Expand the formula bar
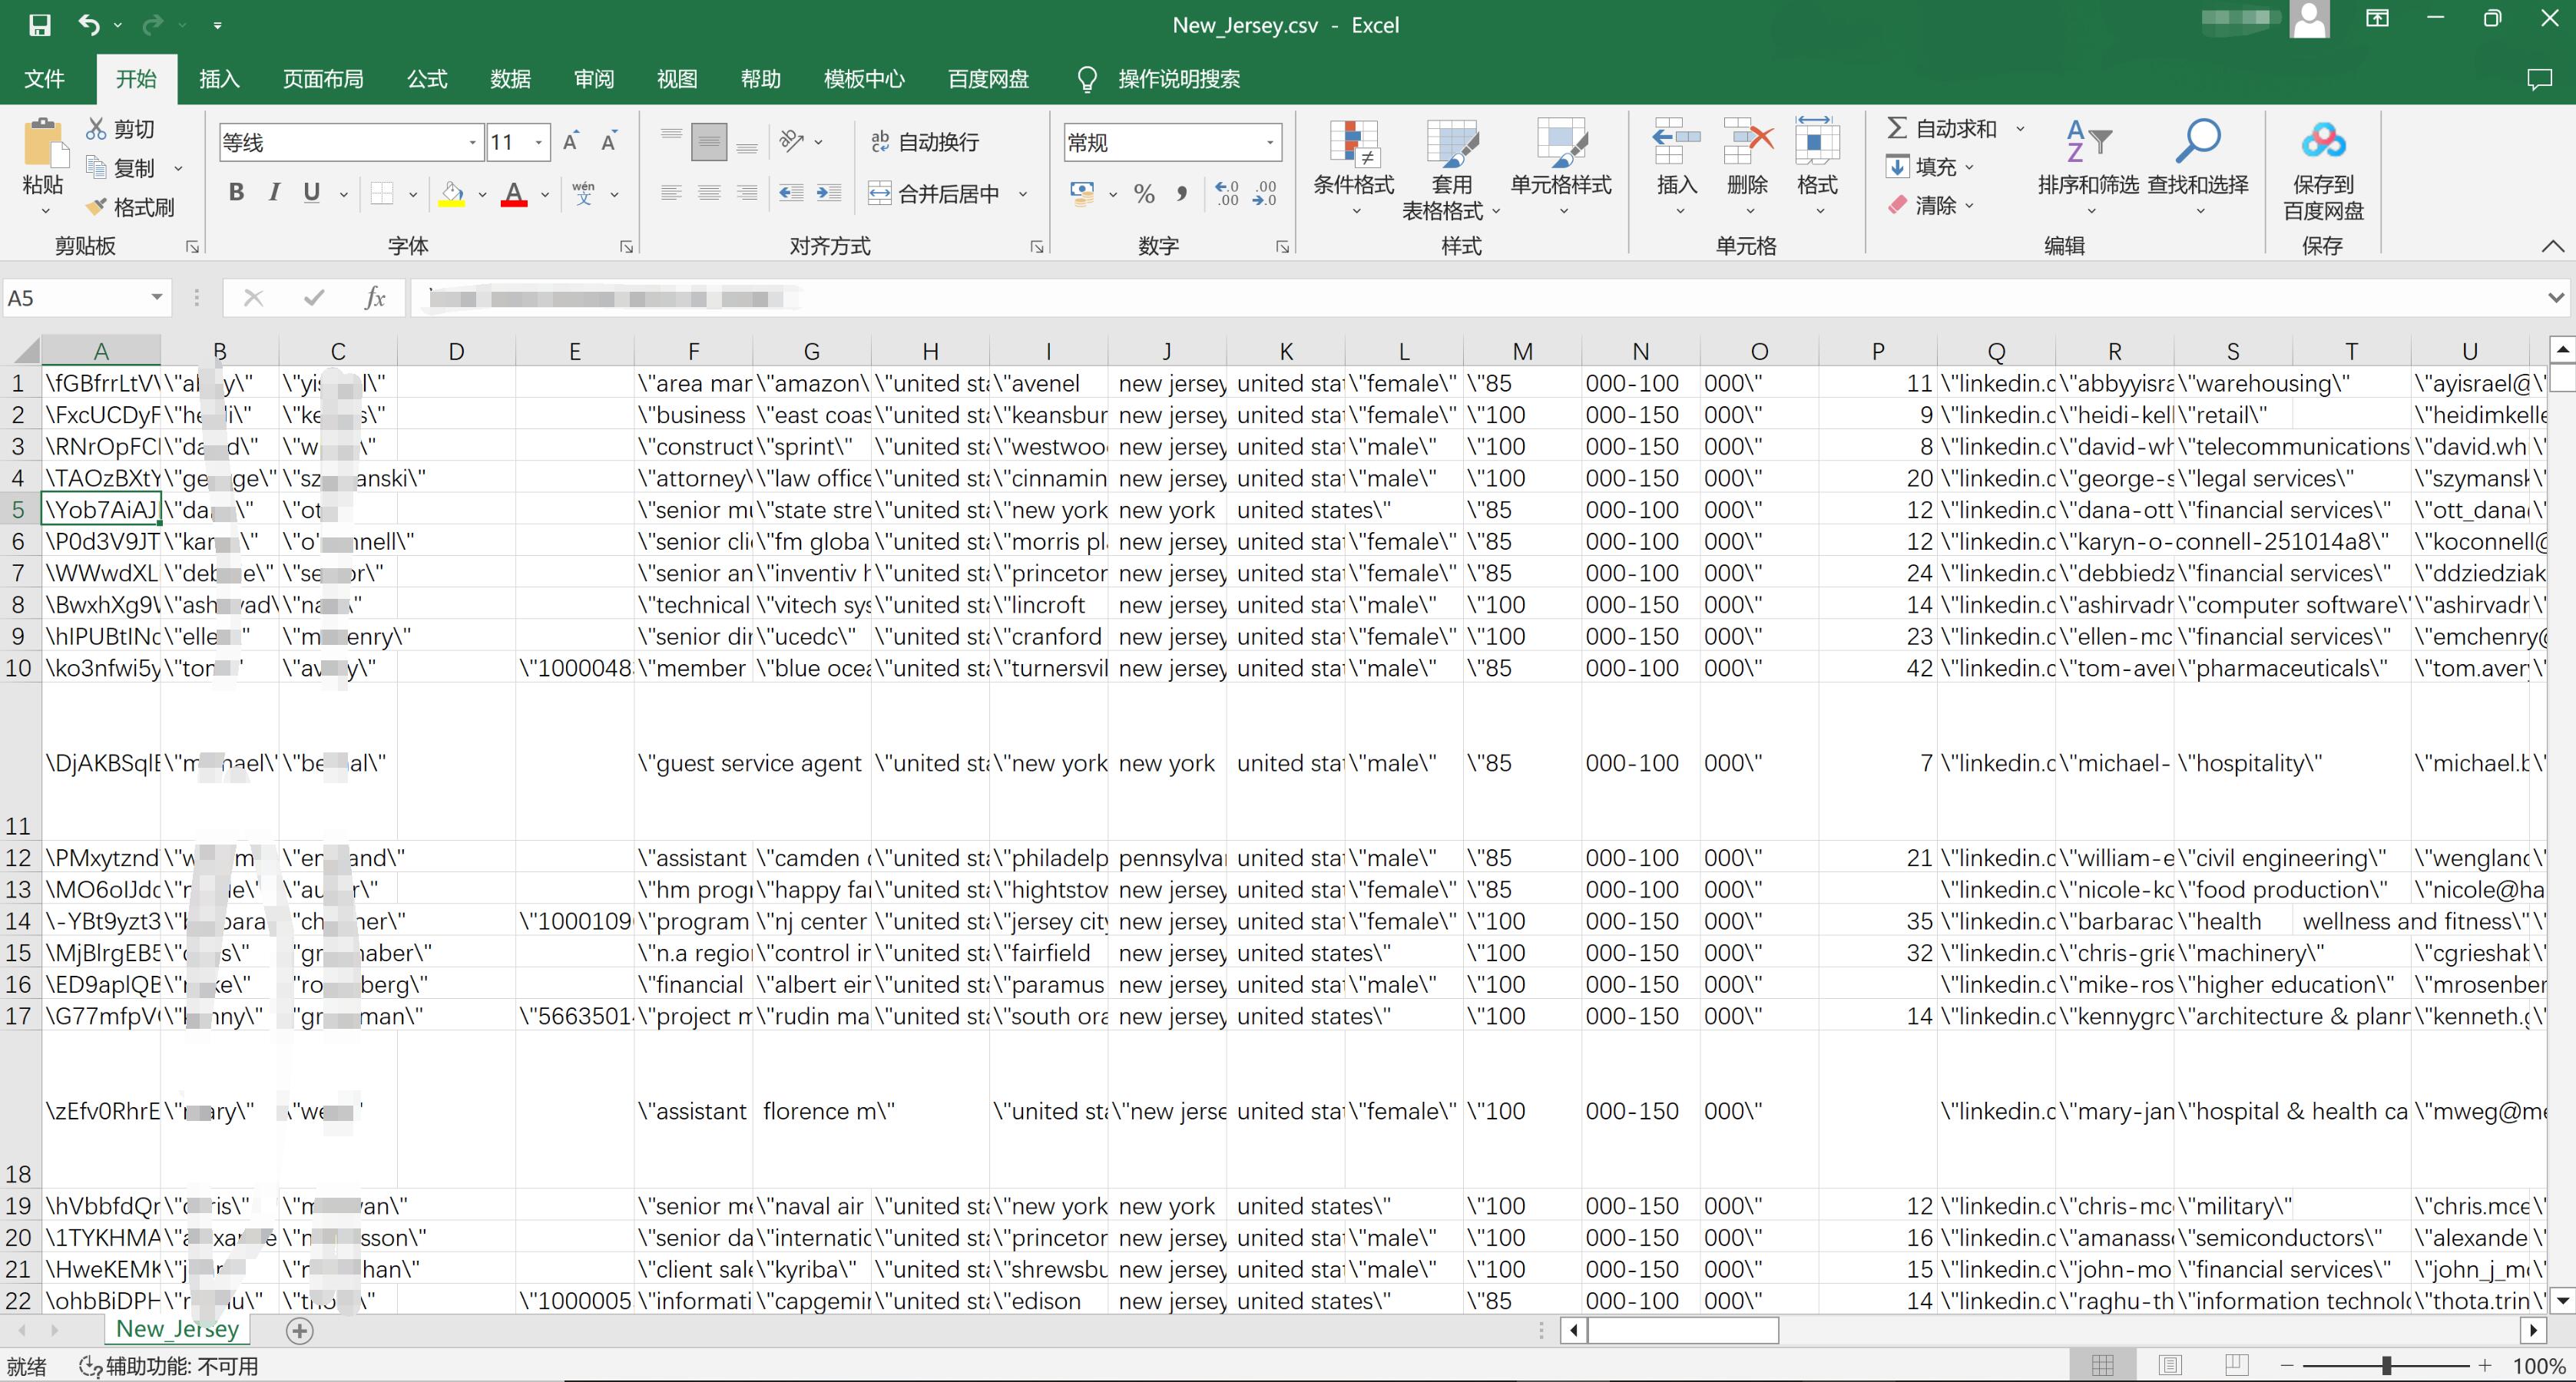The width and height of the screenshot is (2576, 1382). [2556, 297]
